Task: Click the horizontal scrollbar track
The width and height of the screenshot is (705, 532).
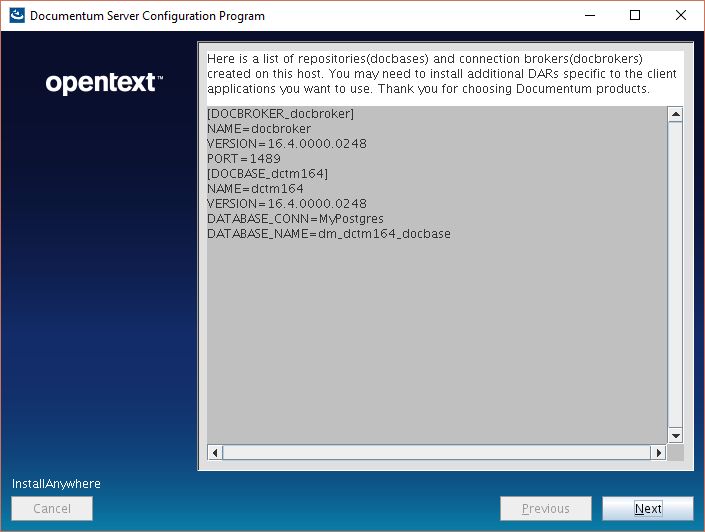Action: point(436,453)
